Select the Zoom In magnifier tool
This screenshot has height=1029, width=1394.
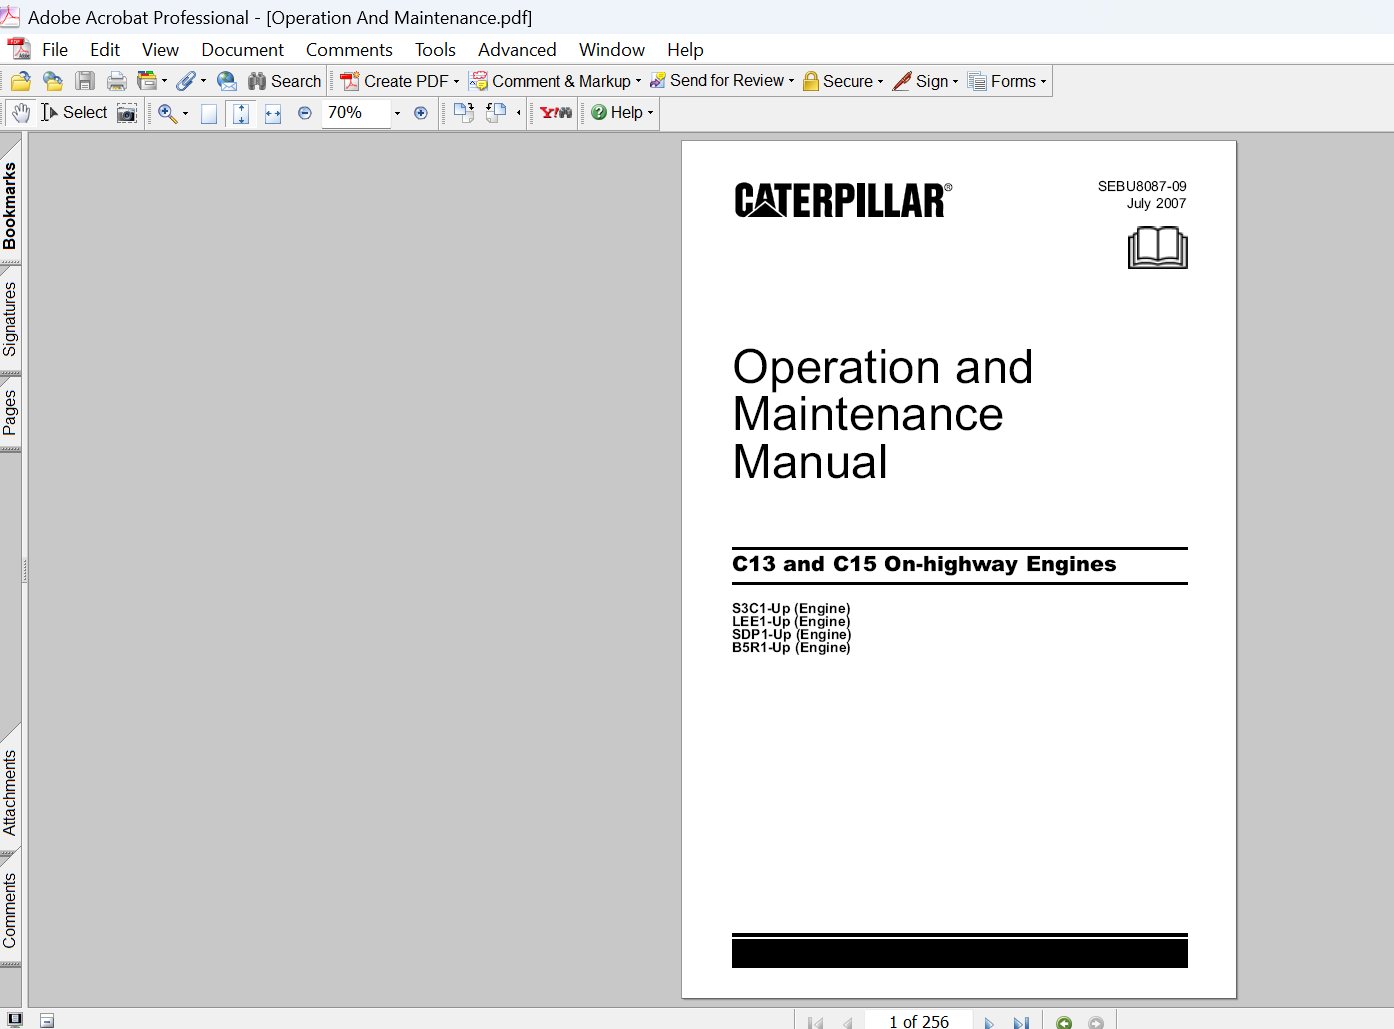(x=167, y=113)
